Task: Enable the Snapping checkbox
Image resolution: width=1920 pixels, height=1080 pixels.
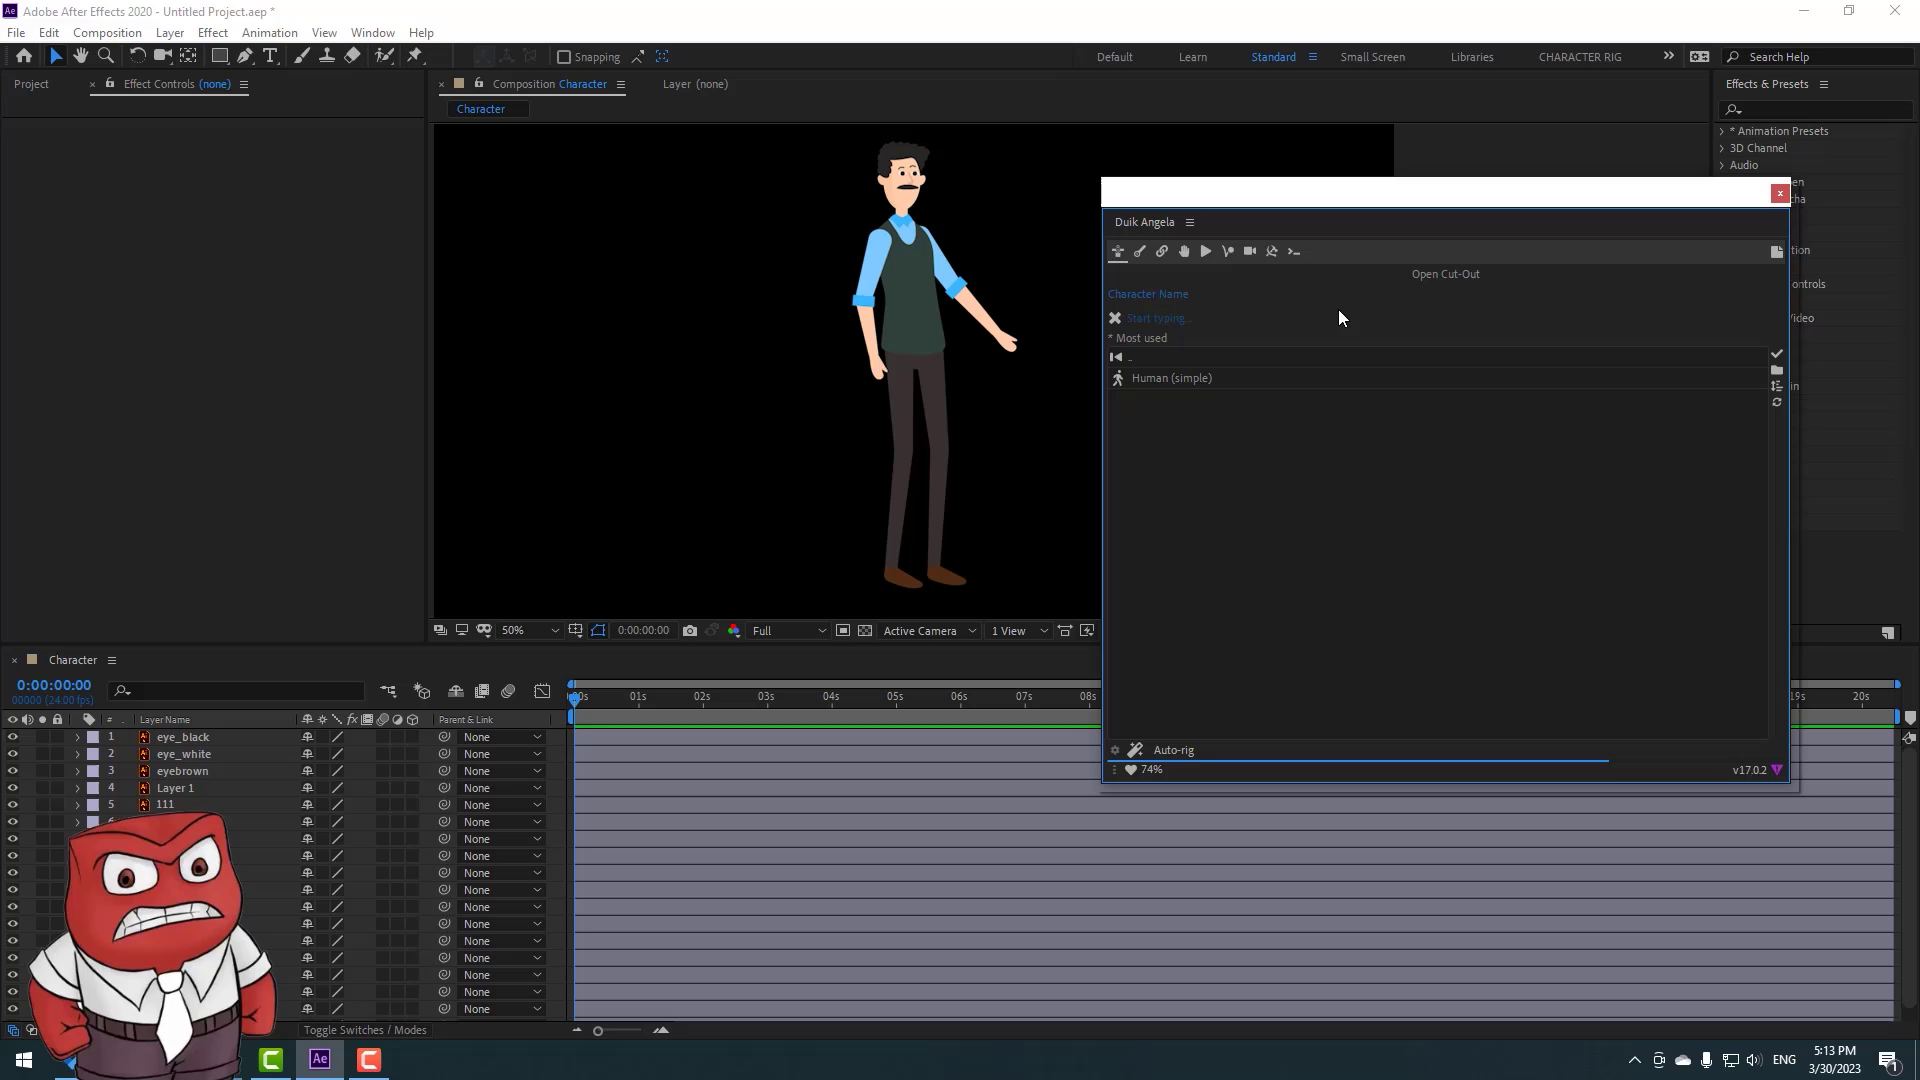Action: point(564,57)
